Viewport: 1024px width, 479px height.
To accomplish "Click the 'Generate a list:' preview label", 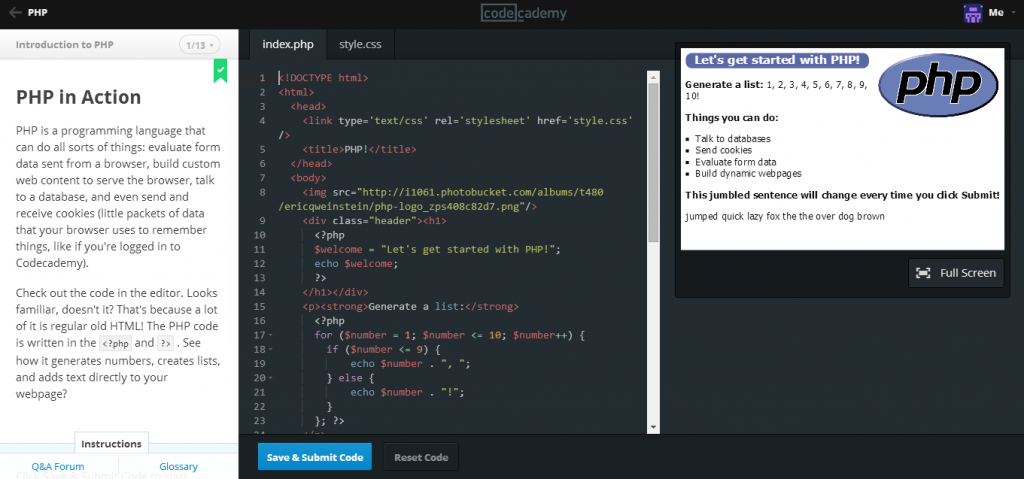I will click(x=724, y=85).
